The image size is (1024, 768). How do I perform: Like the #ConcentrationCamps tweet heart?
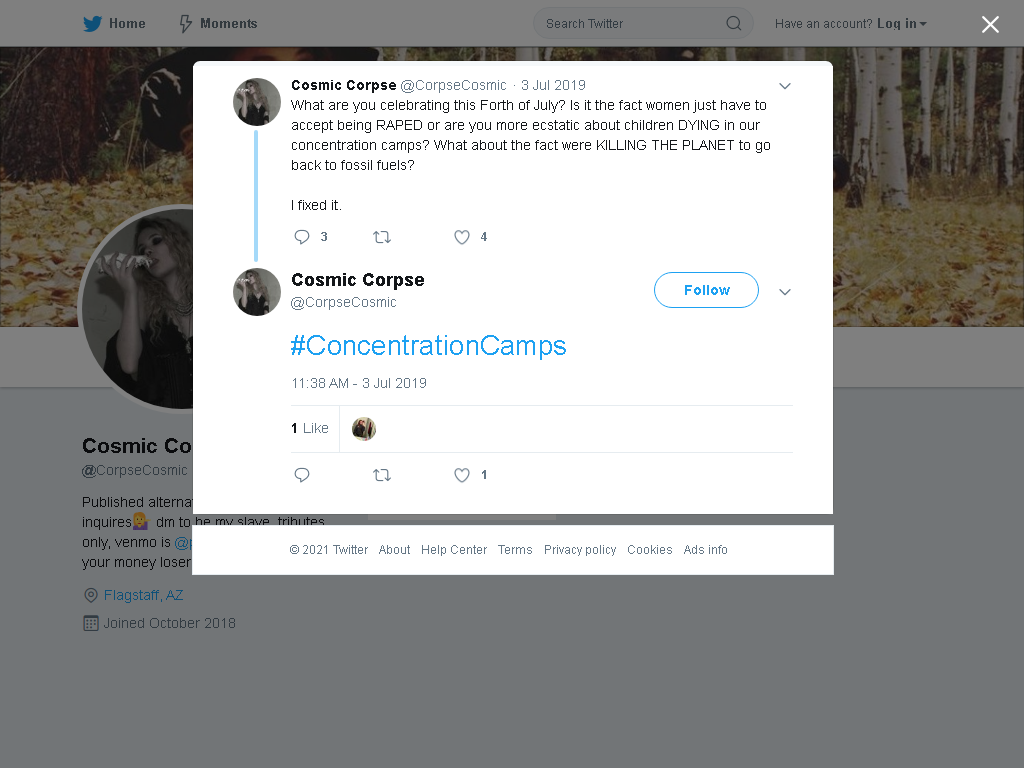(x=462, y=475)
